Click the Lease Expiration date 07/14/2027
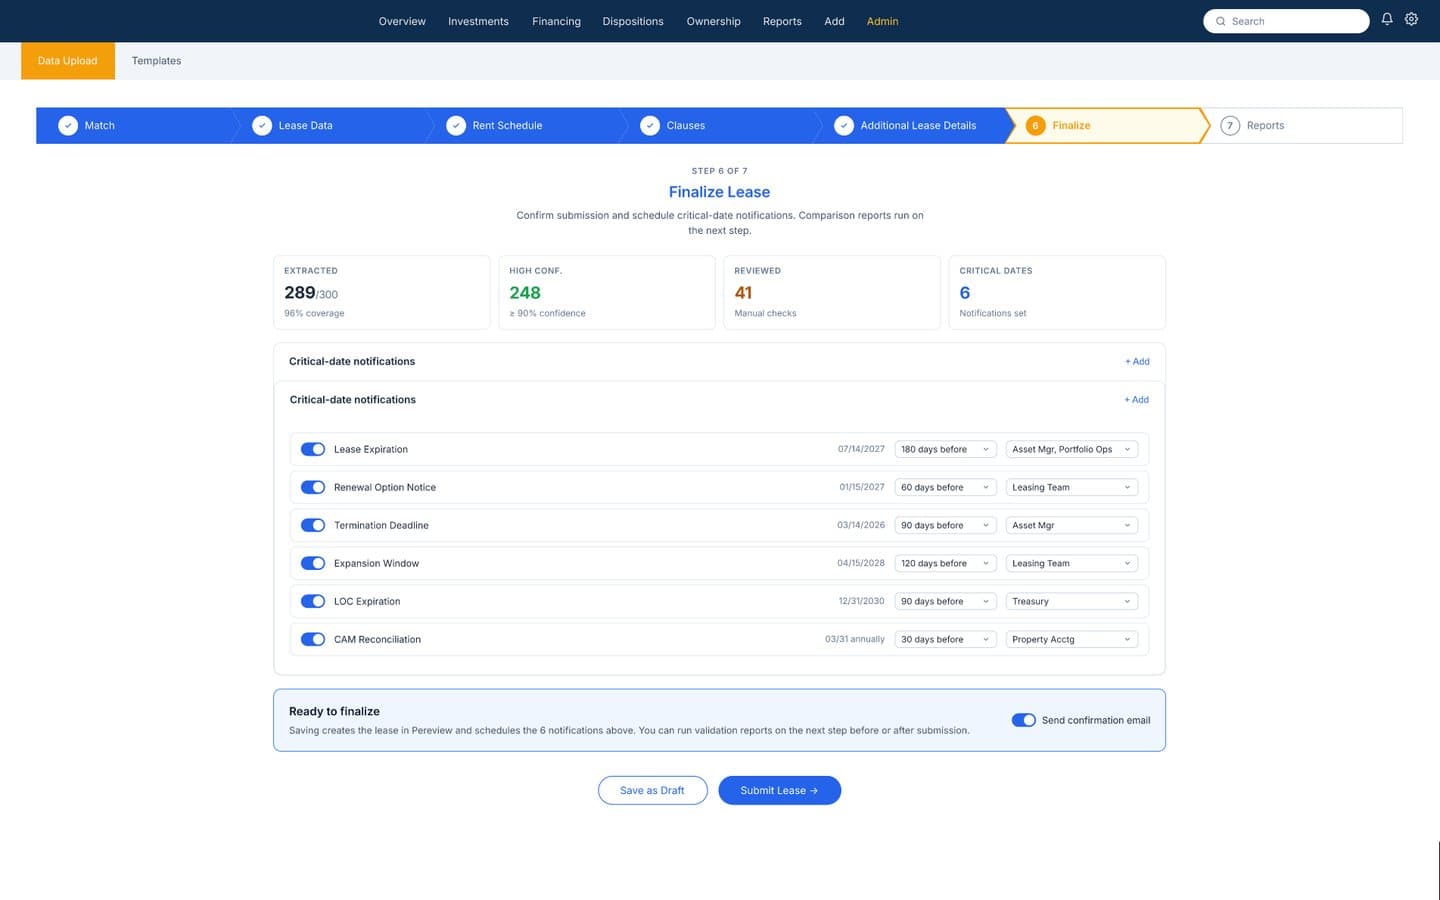This screenshot has width=1440, height=900. pos(861,450)
